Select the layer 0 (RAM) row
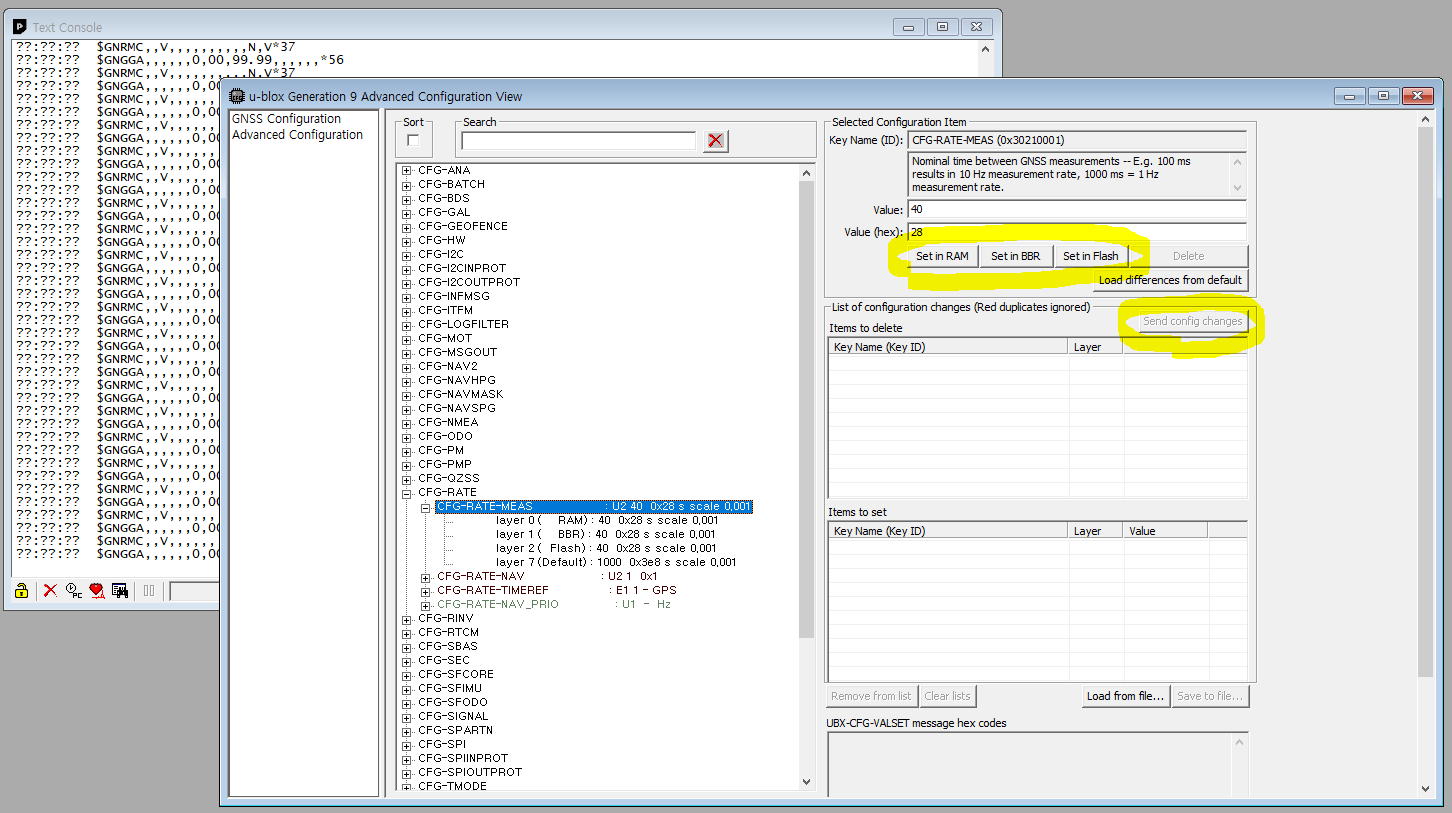 click(x=607, y=520)
